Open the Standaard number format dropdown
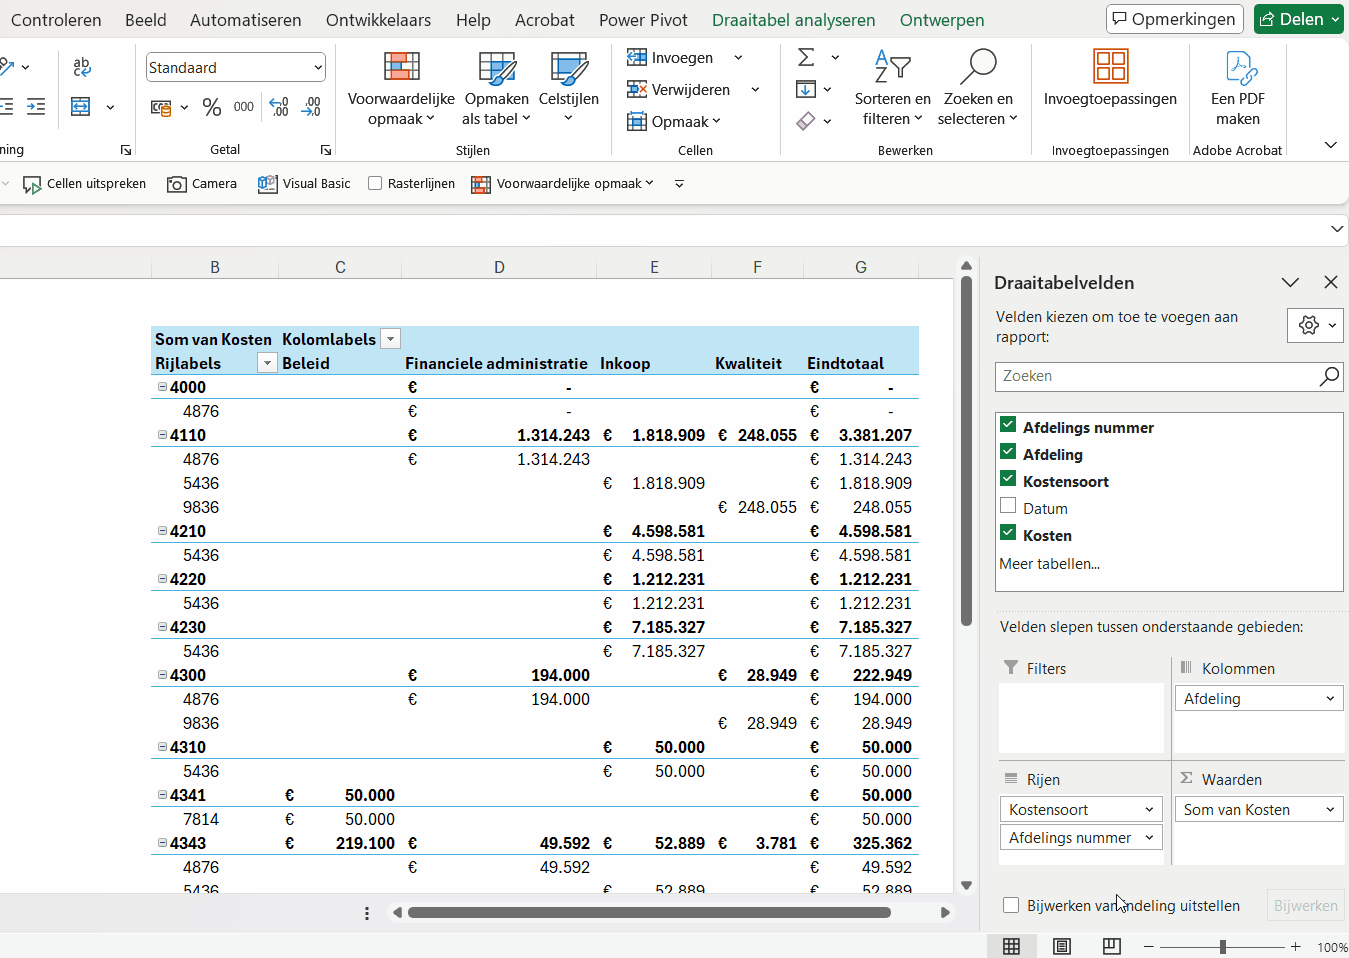This screenshot has width=1349, height=958. [x=318, y=68]
